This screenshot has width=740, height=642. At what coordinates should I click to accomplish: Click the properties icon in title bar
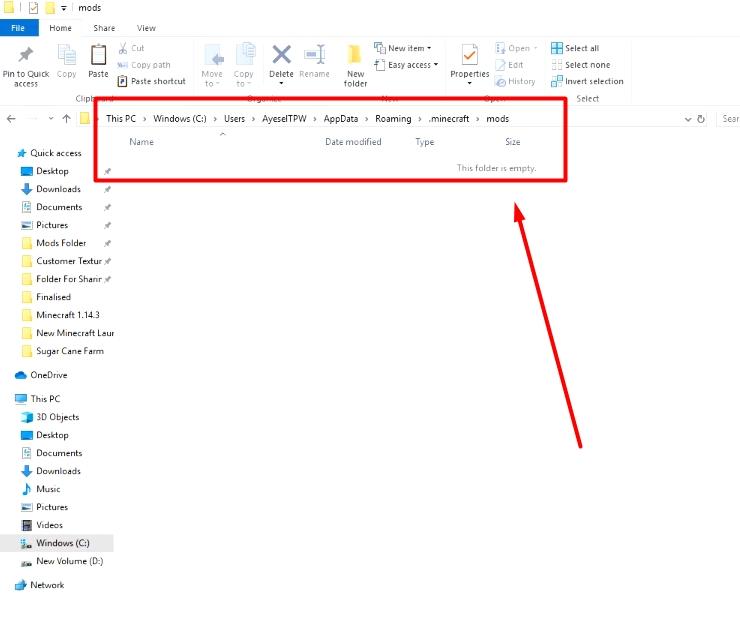33,8
